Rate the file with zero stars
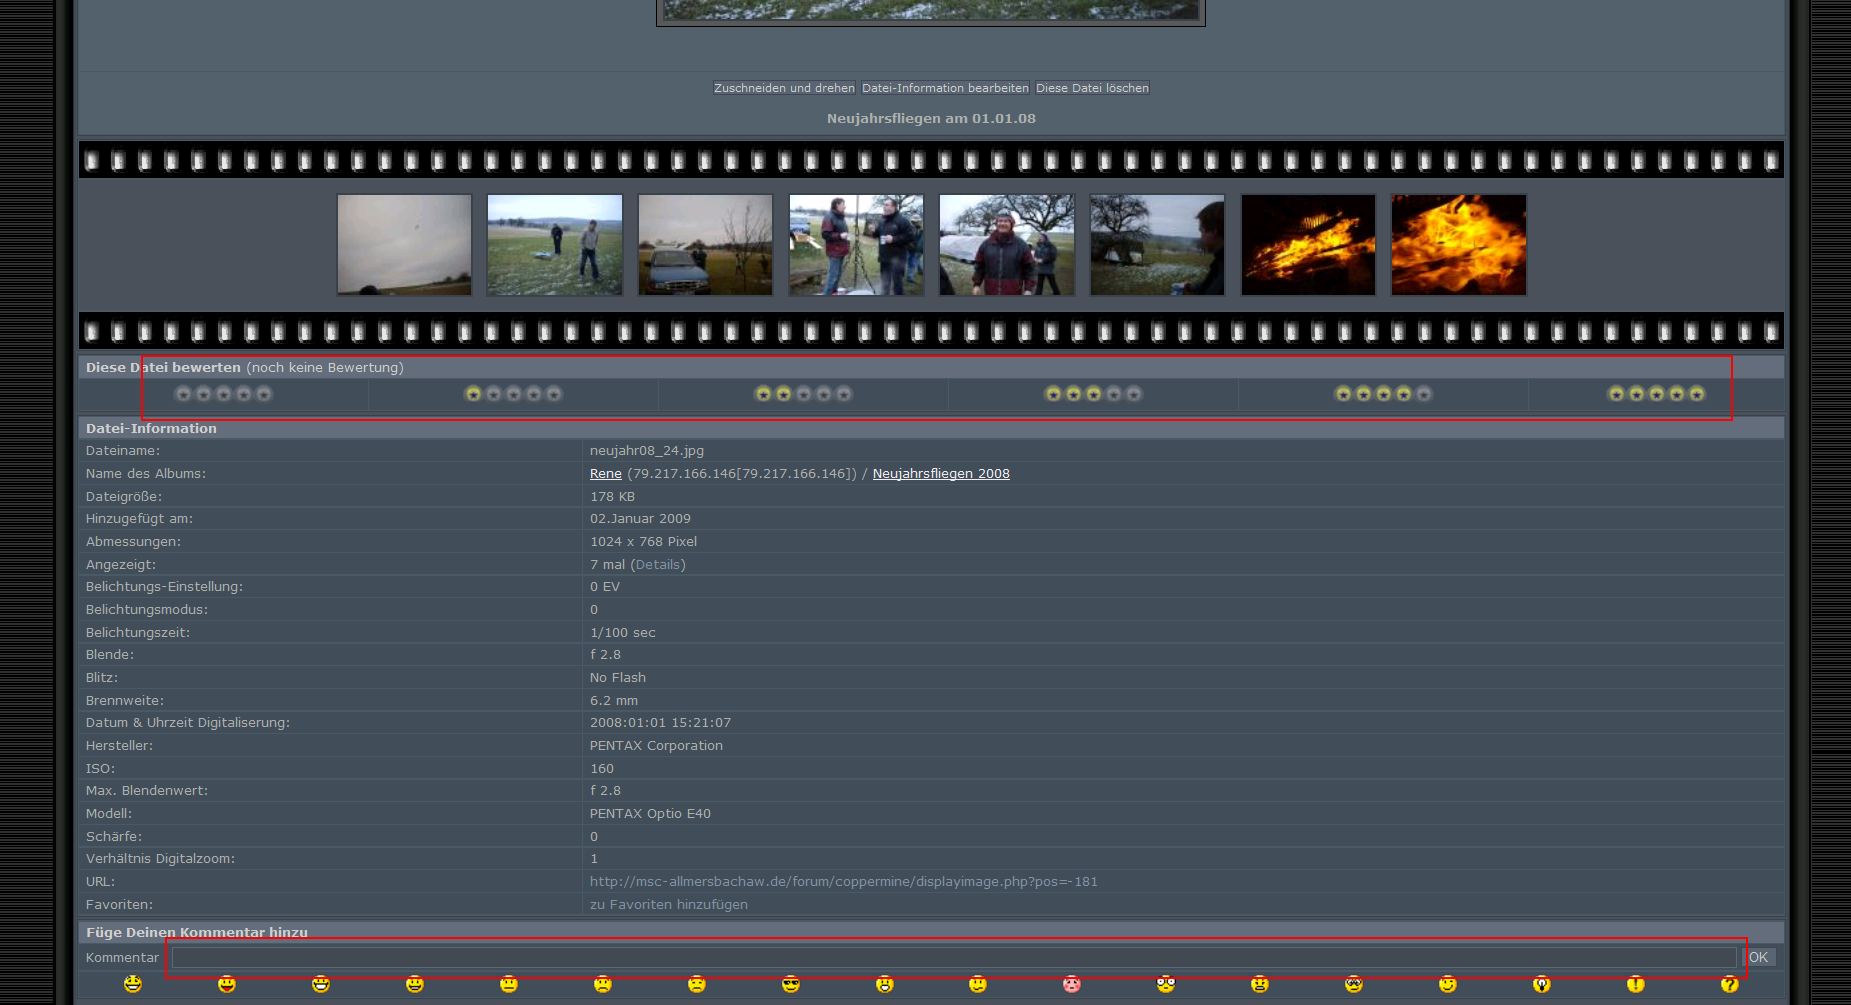The height and width of the screenshot is (1005, 1851). pyautogui.click(x=223, y=394)
